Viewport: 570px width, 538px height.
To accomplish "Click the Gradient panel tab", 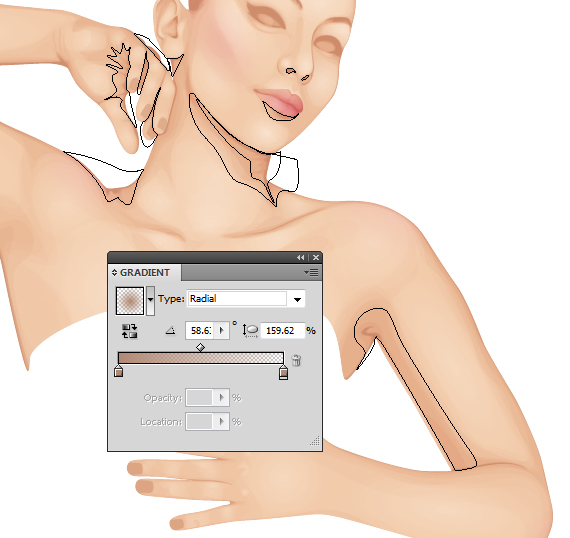I will (144, 272).
